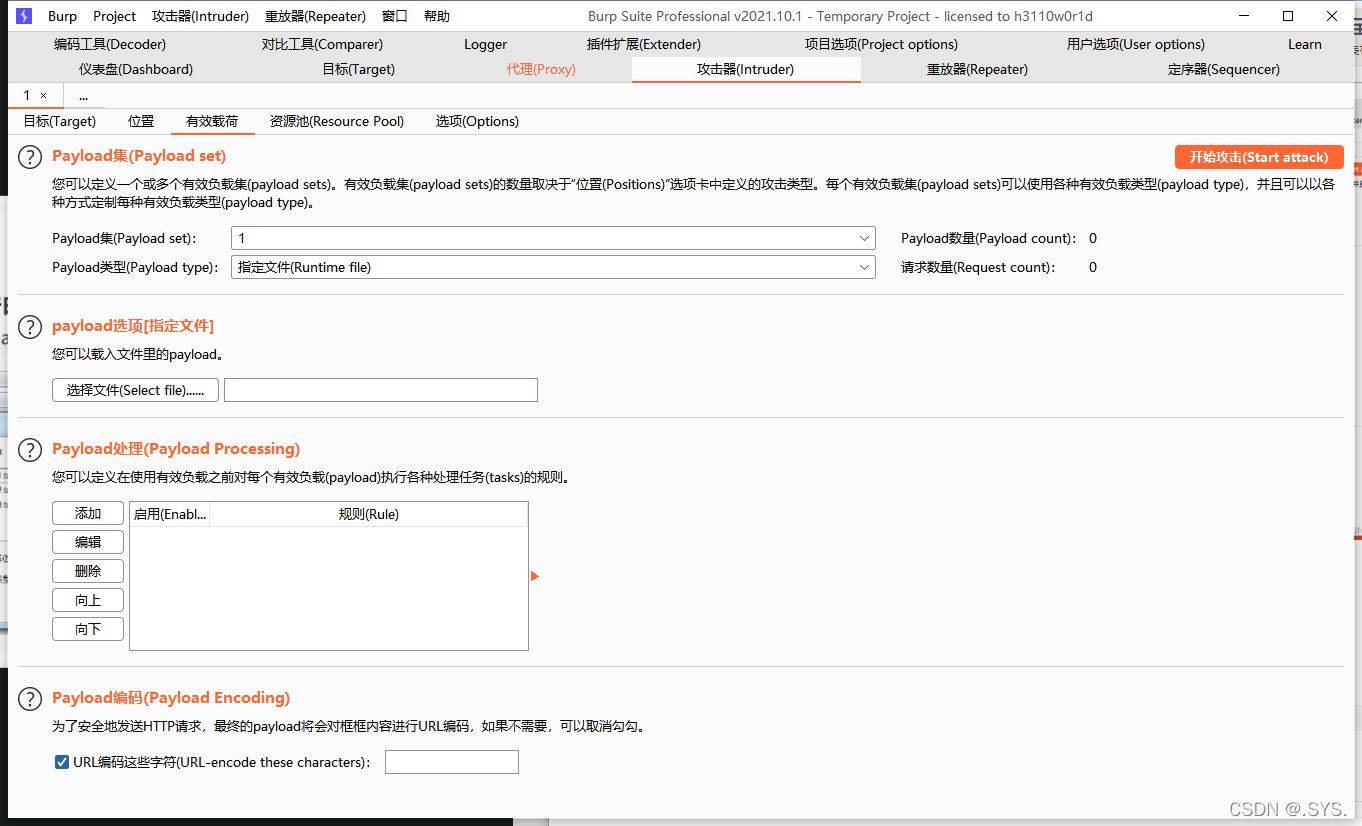Click the Payload编码(Payload Encoding) heading
1362x826 pixels.
[171, 698]
